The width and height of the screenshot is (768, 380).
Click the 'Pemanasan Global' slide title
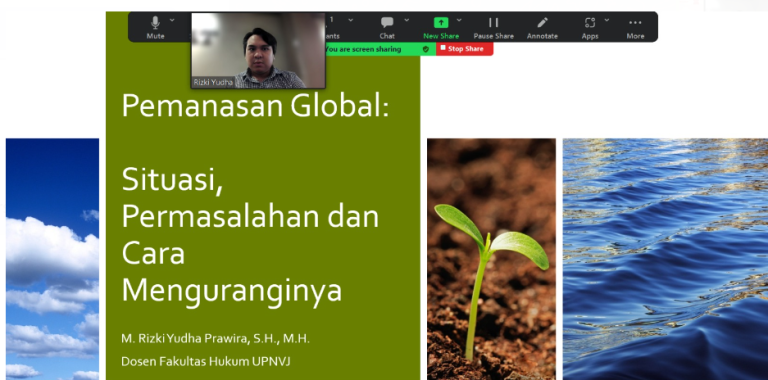[255, 106]
